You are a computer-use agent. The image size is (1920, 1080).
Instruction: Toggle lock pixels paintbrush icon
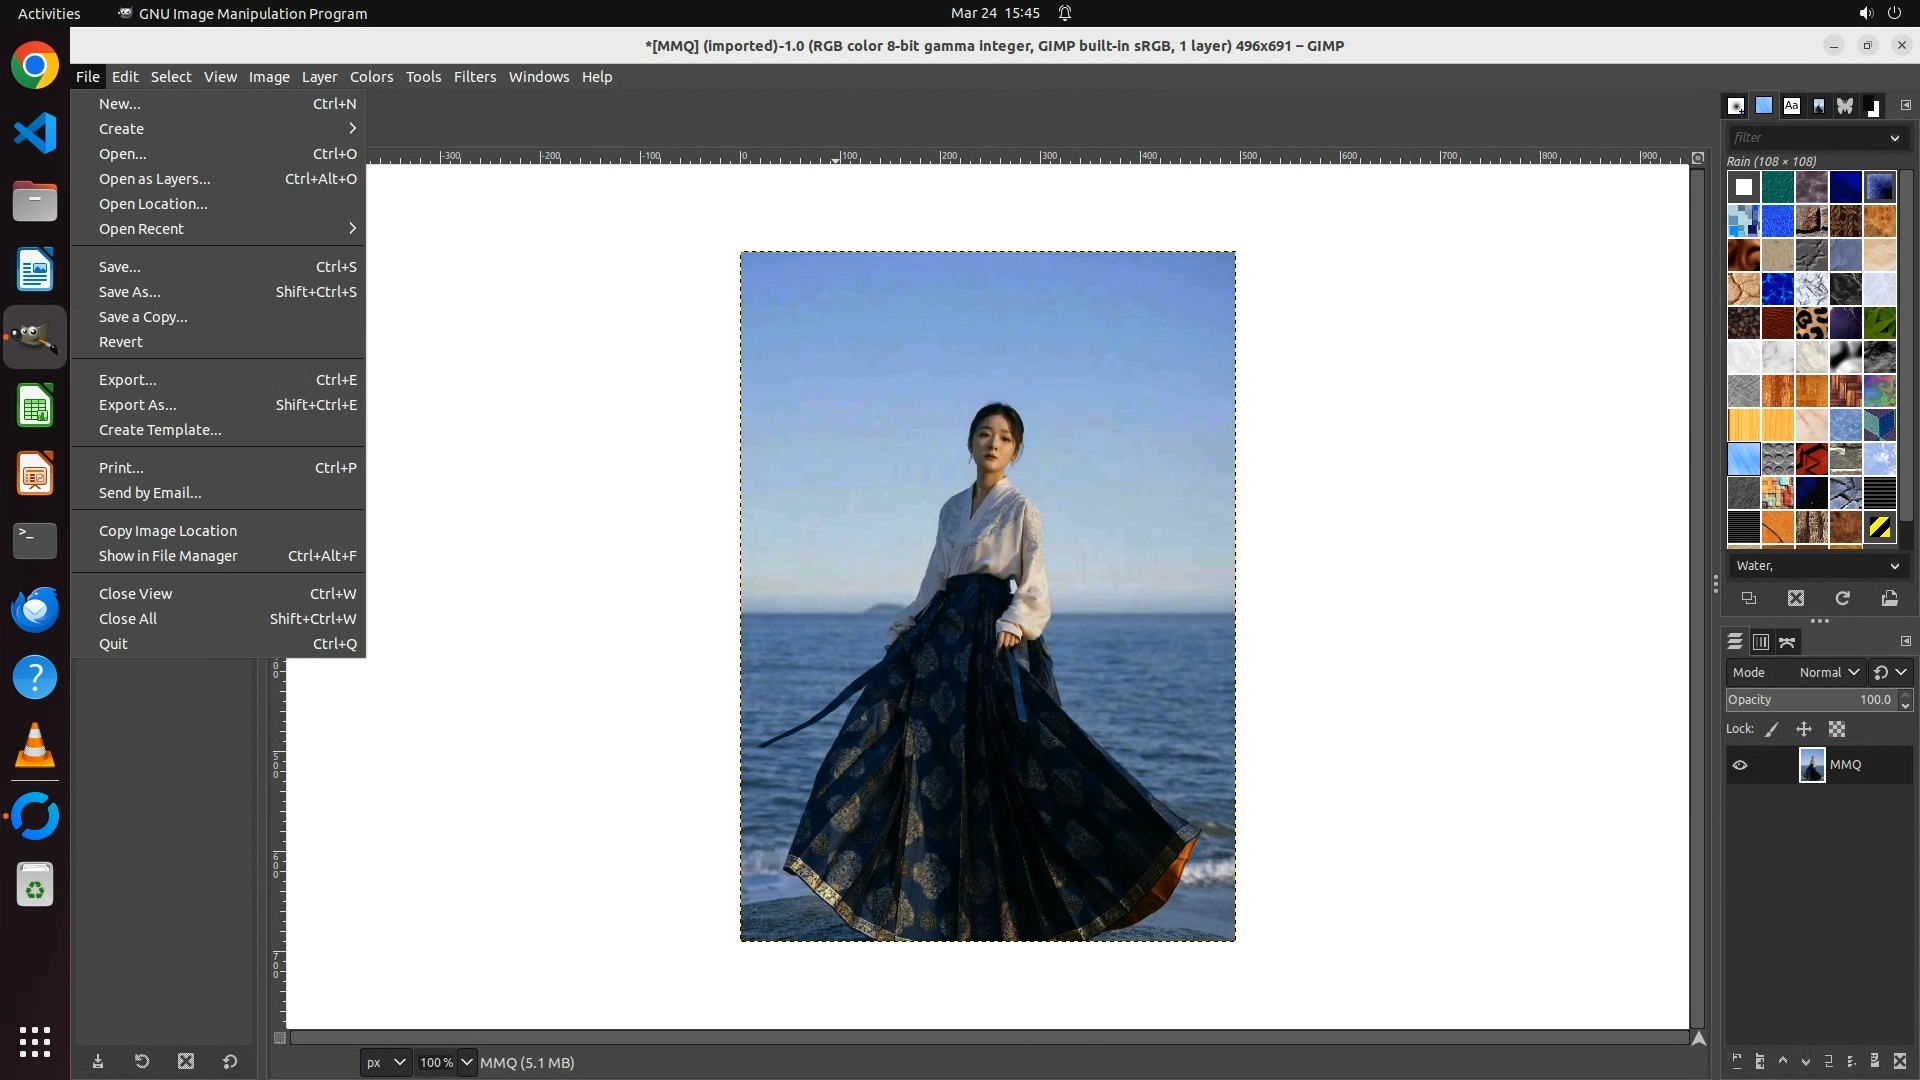click(1772, 729)
